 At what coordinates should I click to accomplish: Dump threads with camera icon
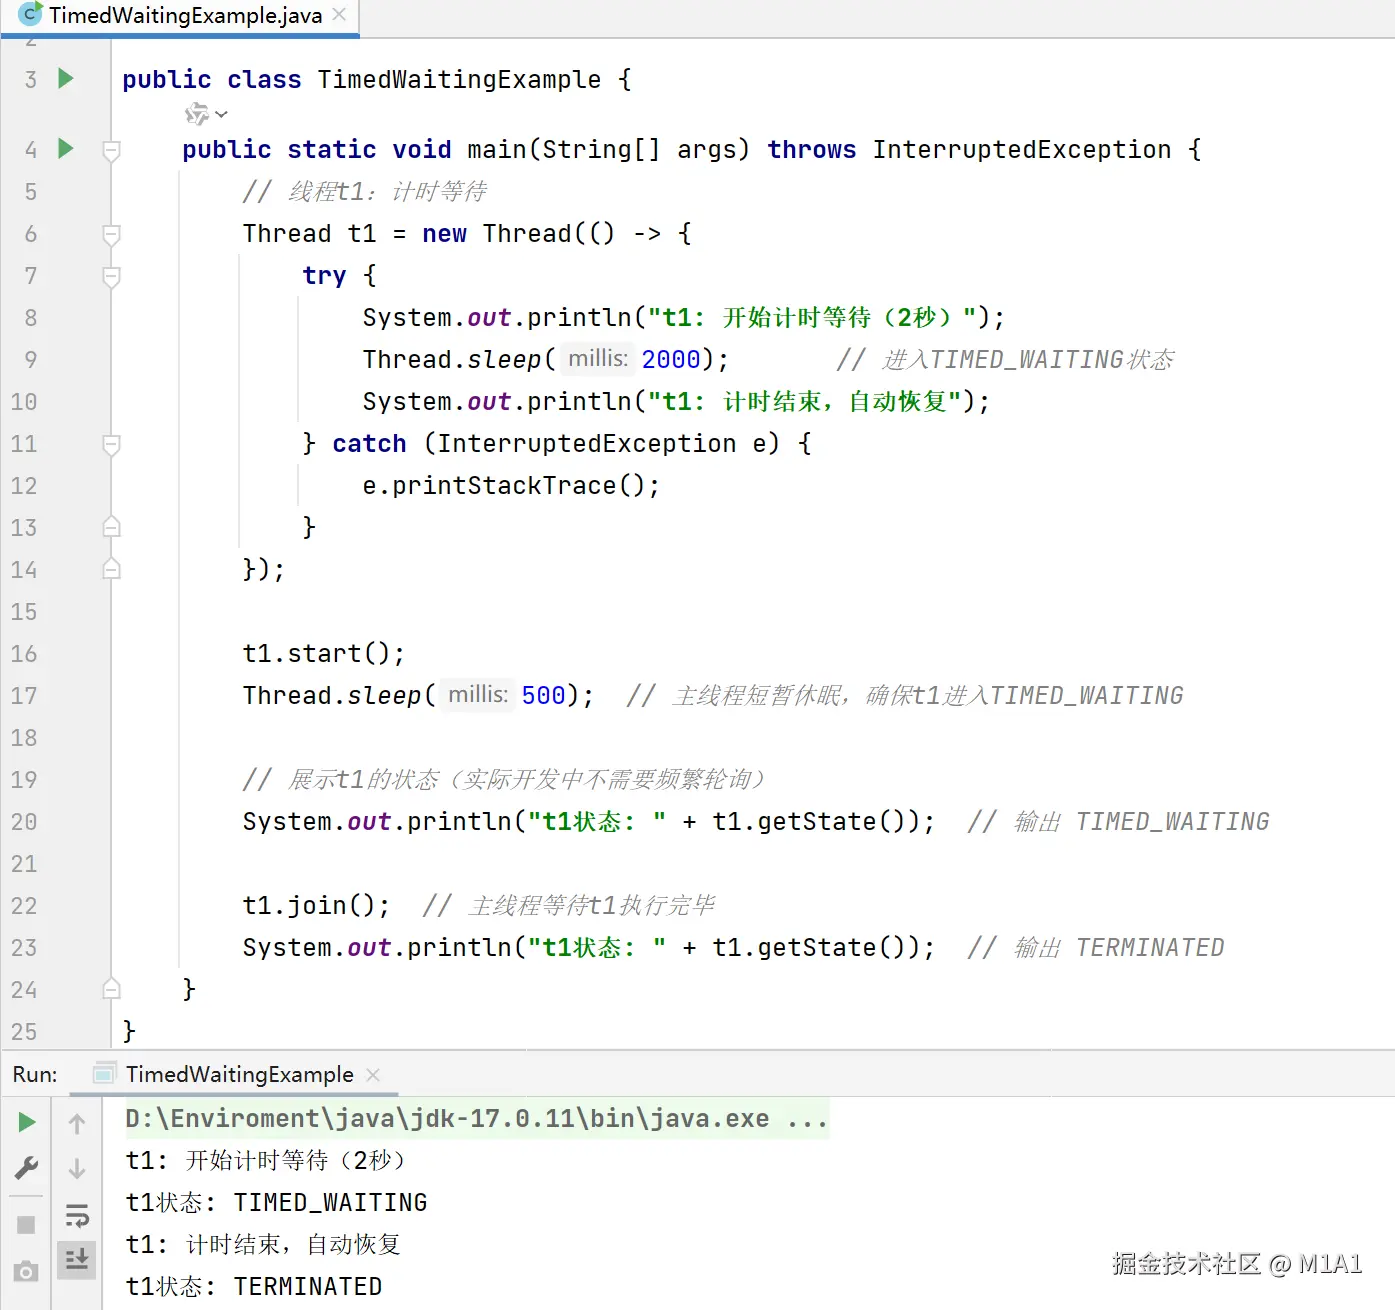[27, 1271]
